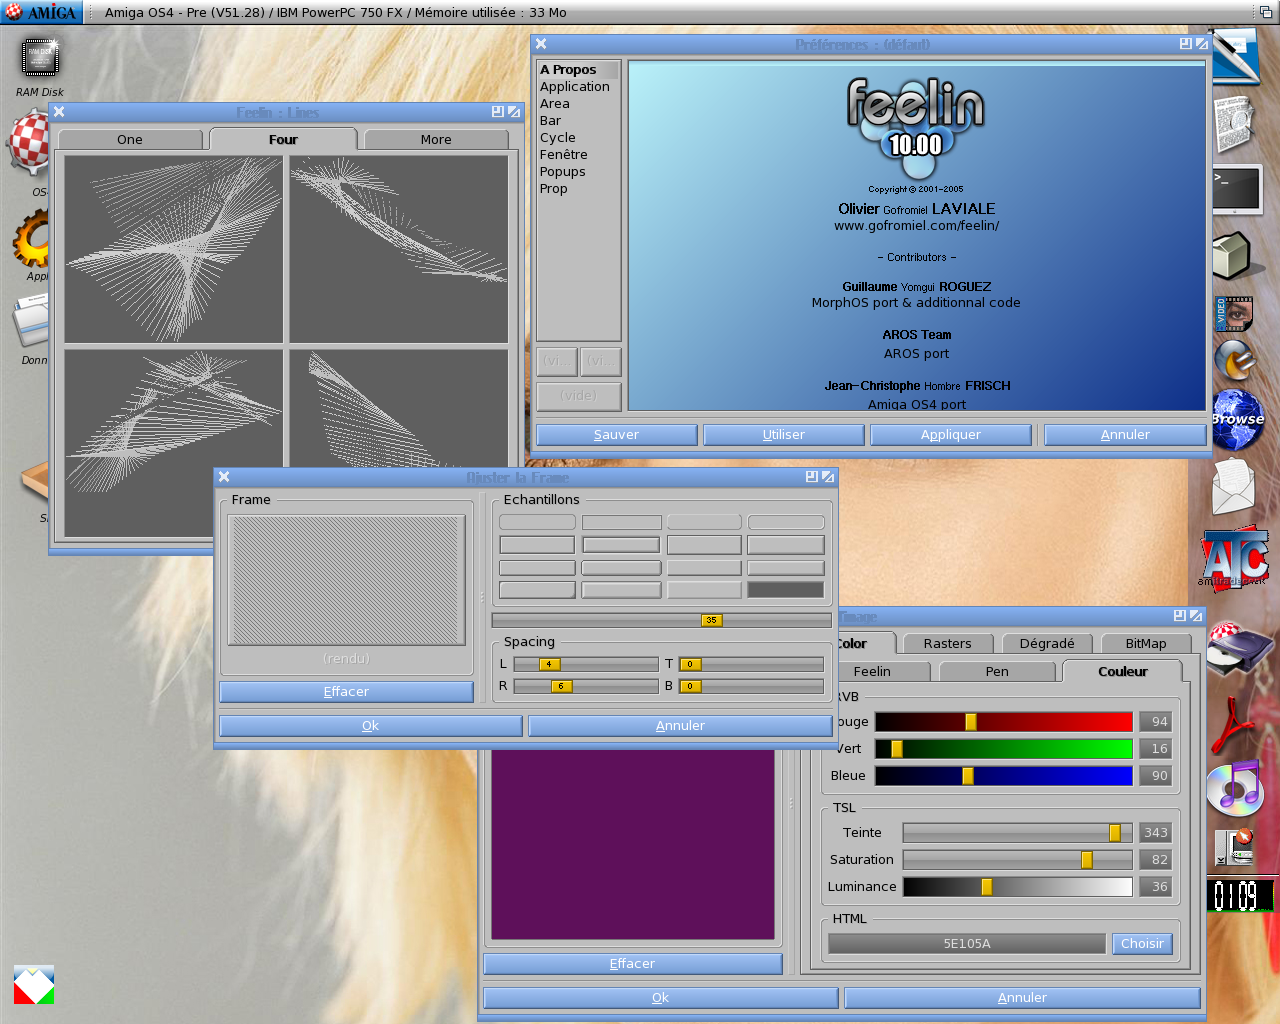Viewport: 1280px width, 1024px height.
Task: Open the RAM Disk desktop icon
Action: 40,59
